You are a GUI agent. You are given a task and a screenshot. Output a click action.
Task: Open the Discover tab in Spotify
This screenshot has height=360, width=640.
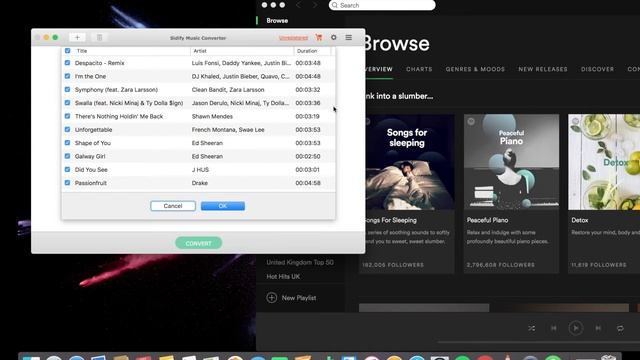pos(598,69)
